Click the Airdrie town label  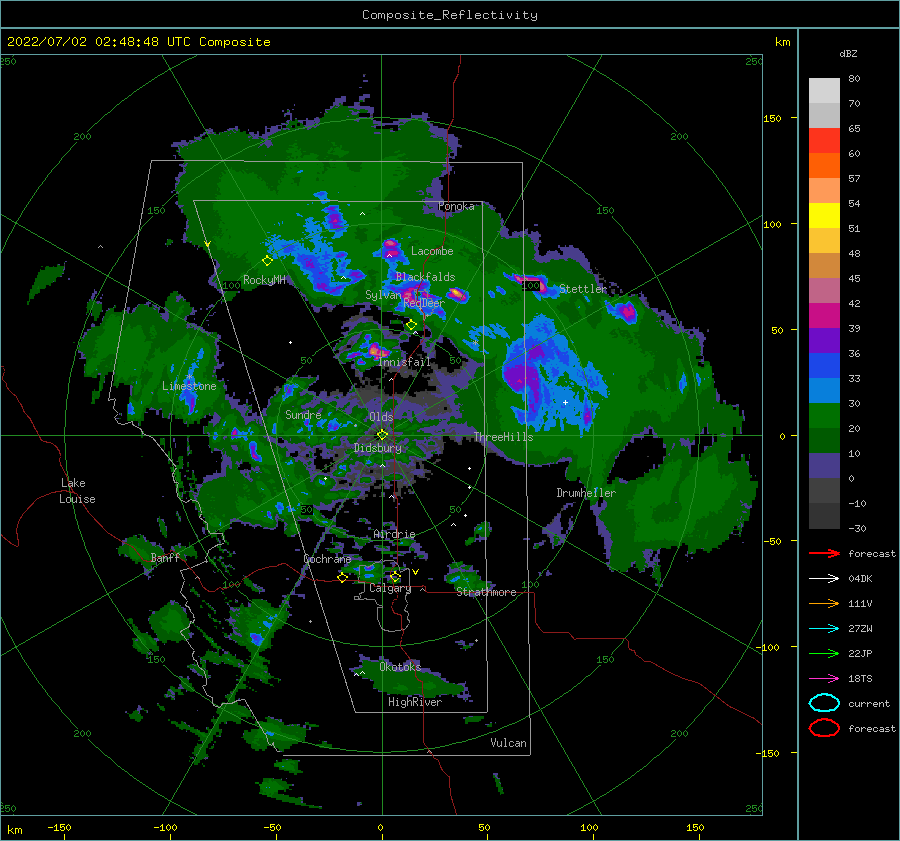394,534
